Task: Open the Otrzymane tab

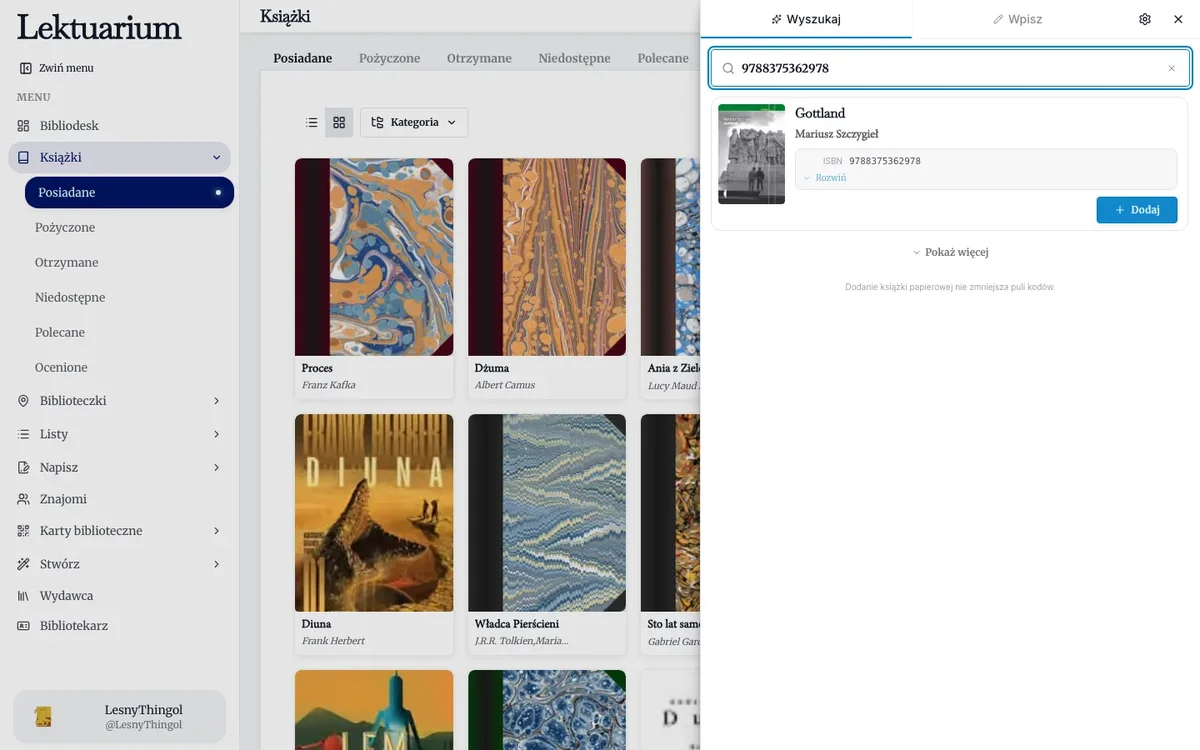Action: [x=479, y=58]
